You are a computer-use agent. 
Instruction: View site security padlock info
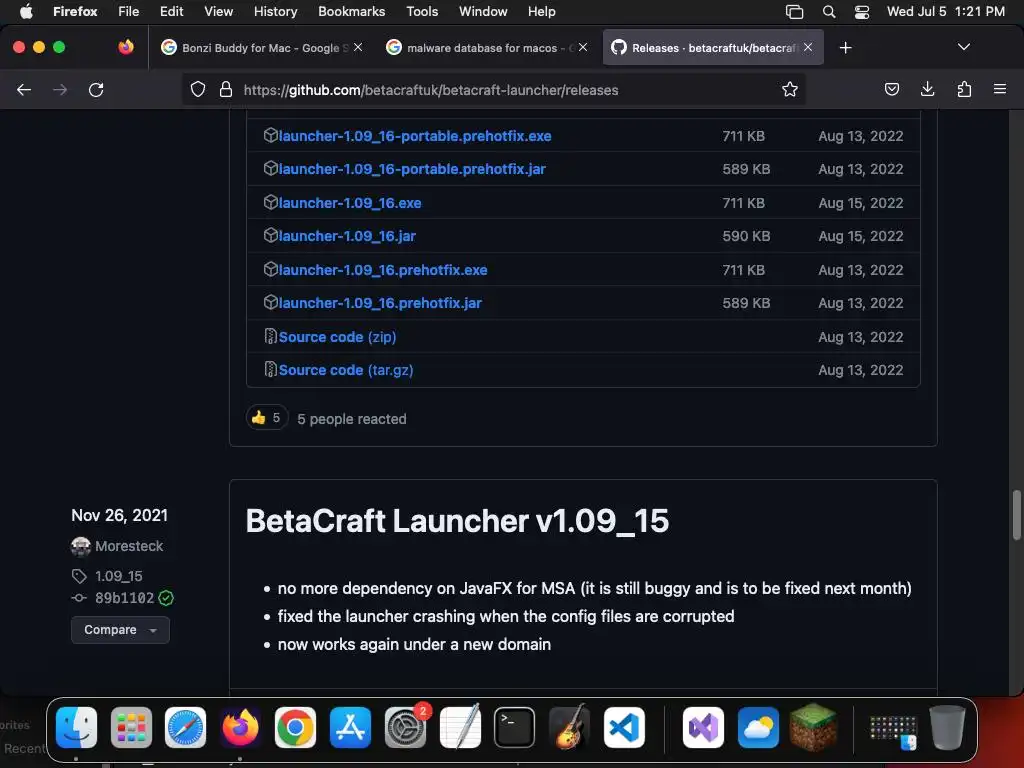click(226, 89)
